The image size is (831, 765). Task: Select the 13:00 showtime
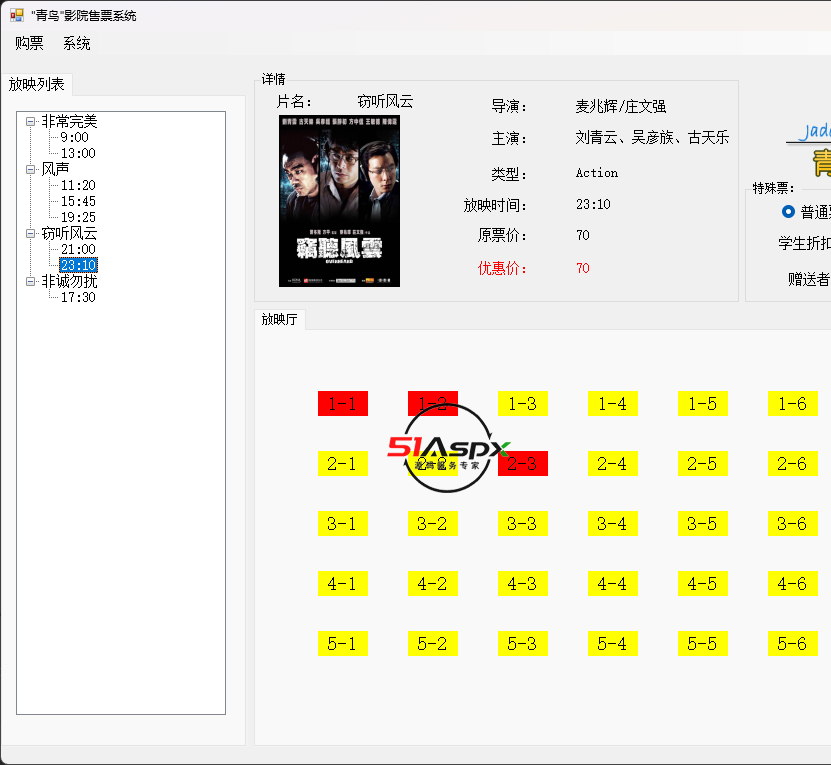click(78, 153)
